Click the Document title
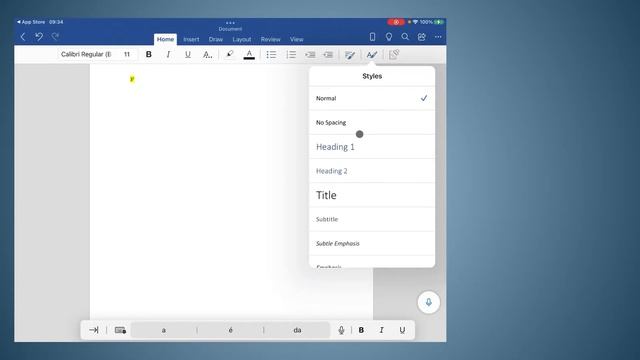The height and width of the screenshot is (360, 640). (230, 29)
